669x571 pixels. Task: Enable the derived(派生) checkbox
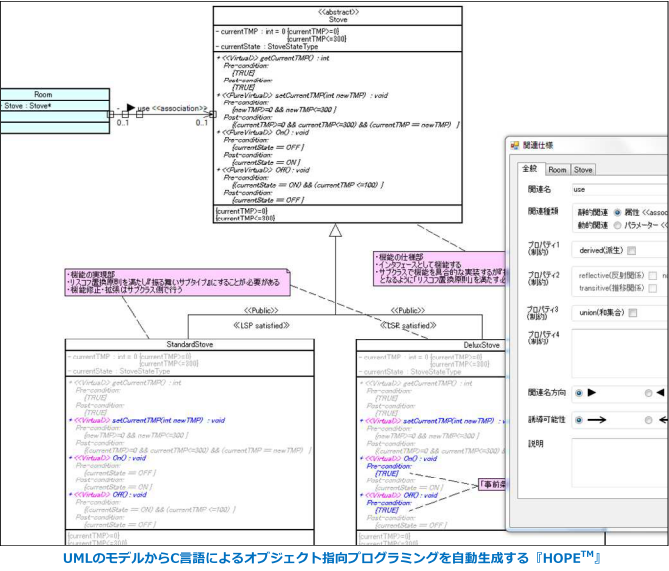(x=631, y=251)
